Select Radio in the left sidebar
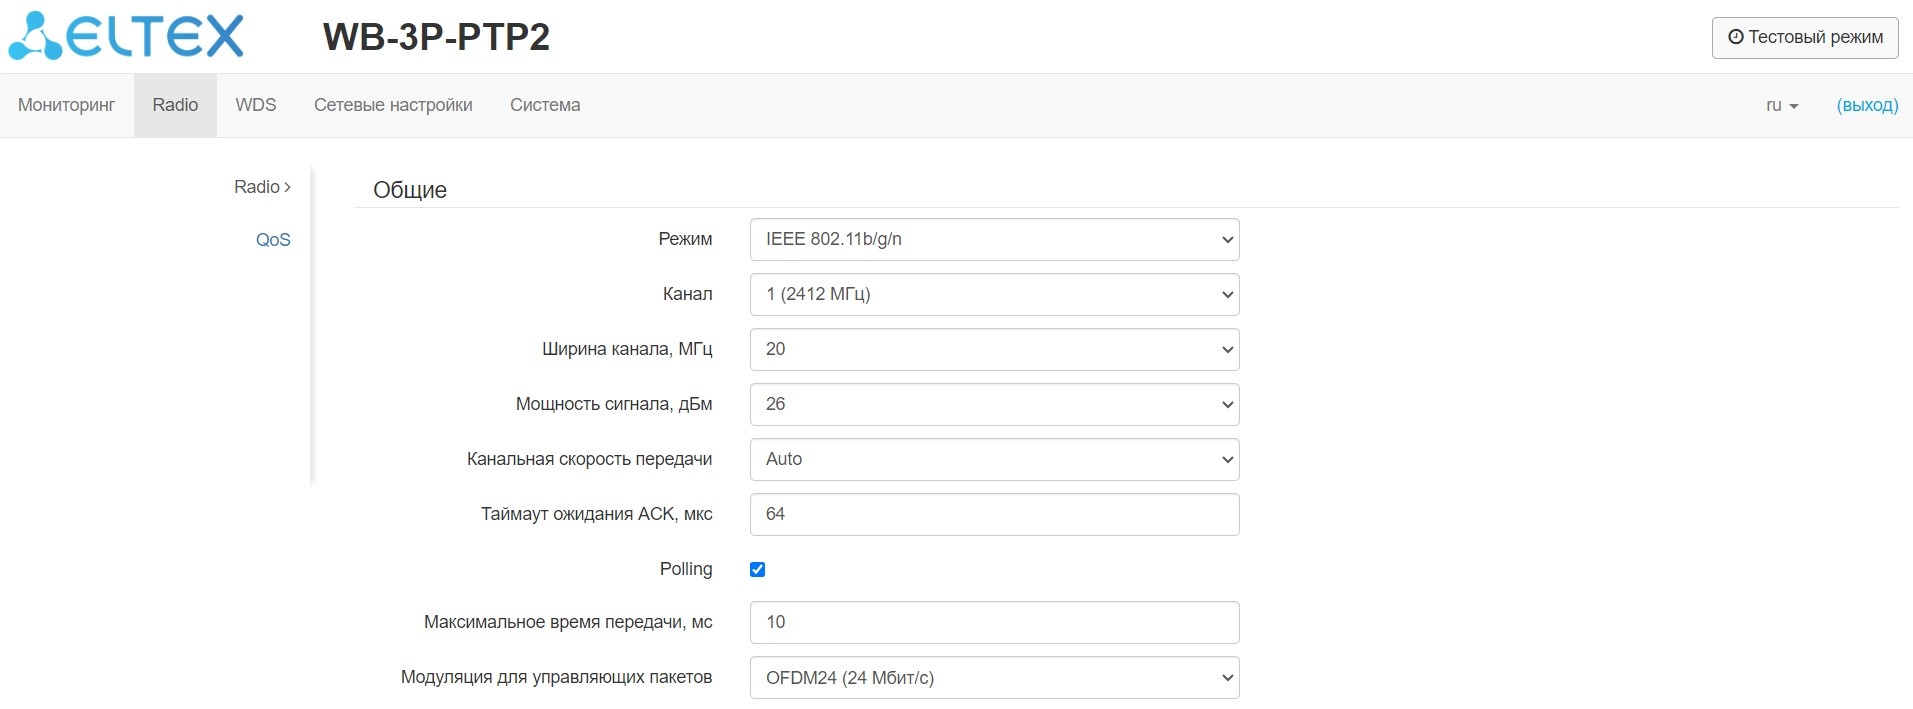Viewport: 1913px width, 709px height. point(262,187)
